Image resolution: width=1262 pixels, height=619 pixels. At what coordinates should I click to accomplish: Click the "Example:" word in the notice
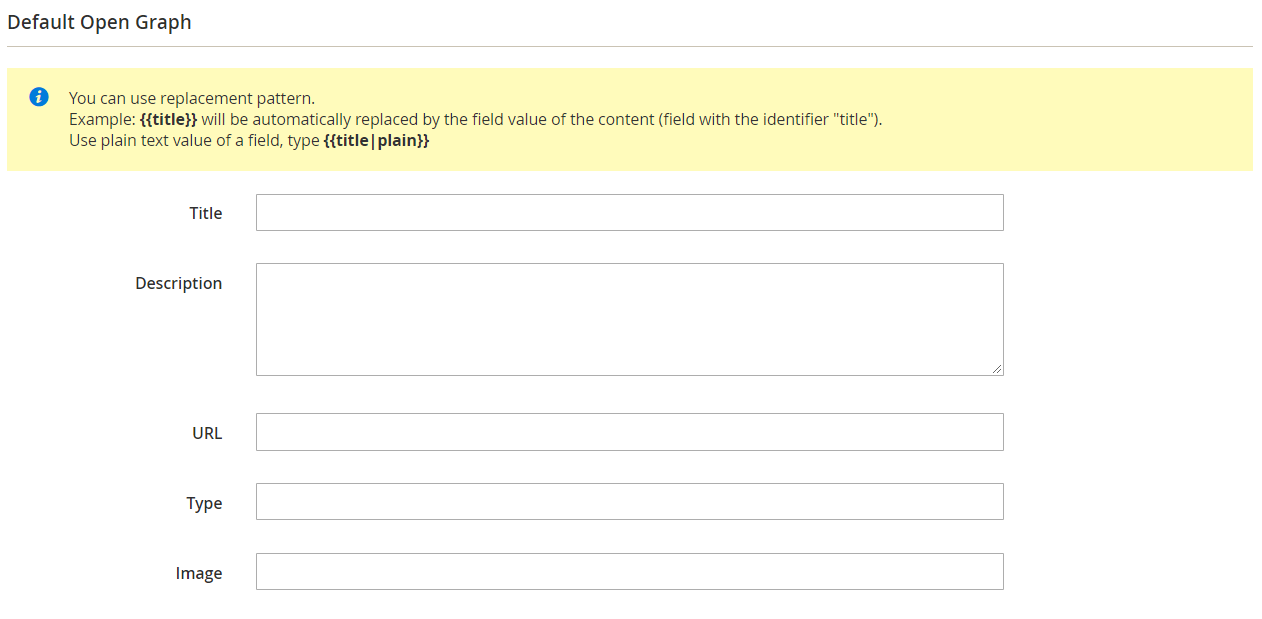point(102,120)
